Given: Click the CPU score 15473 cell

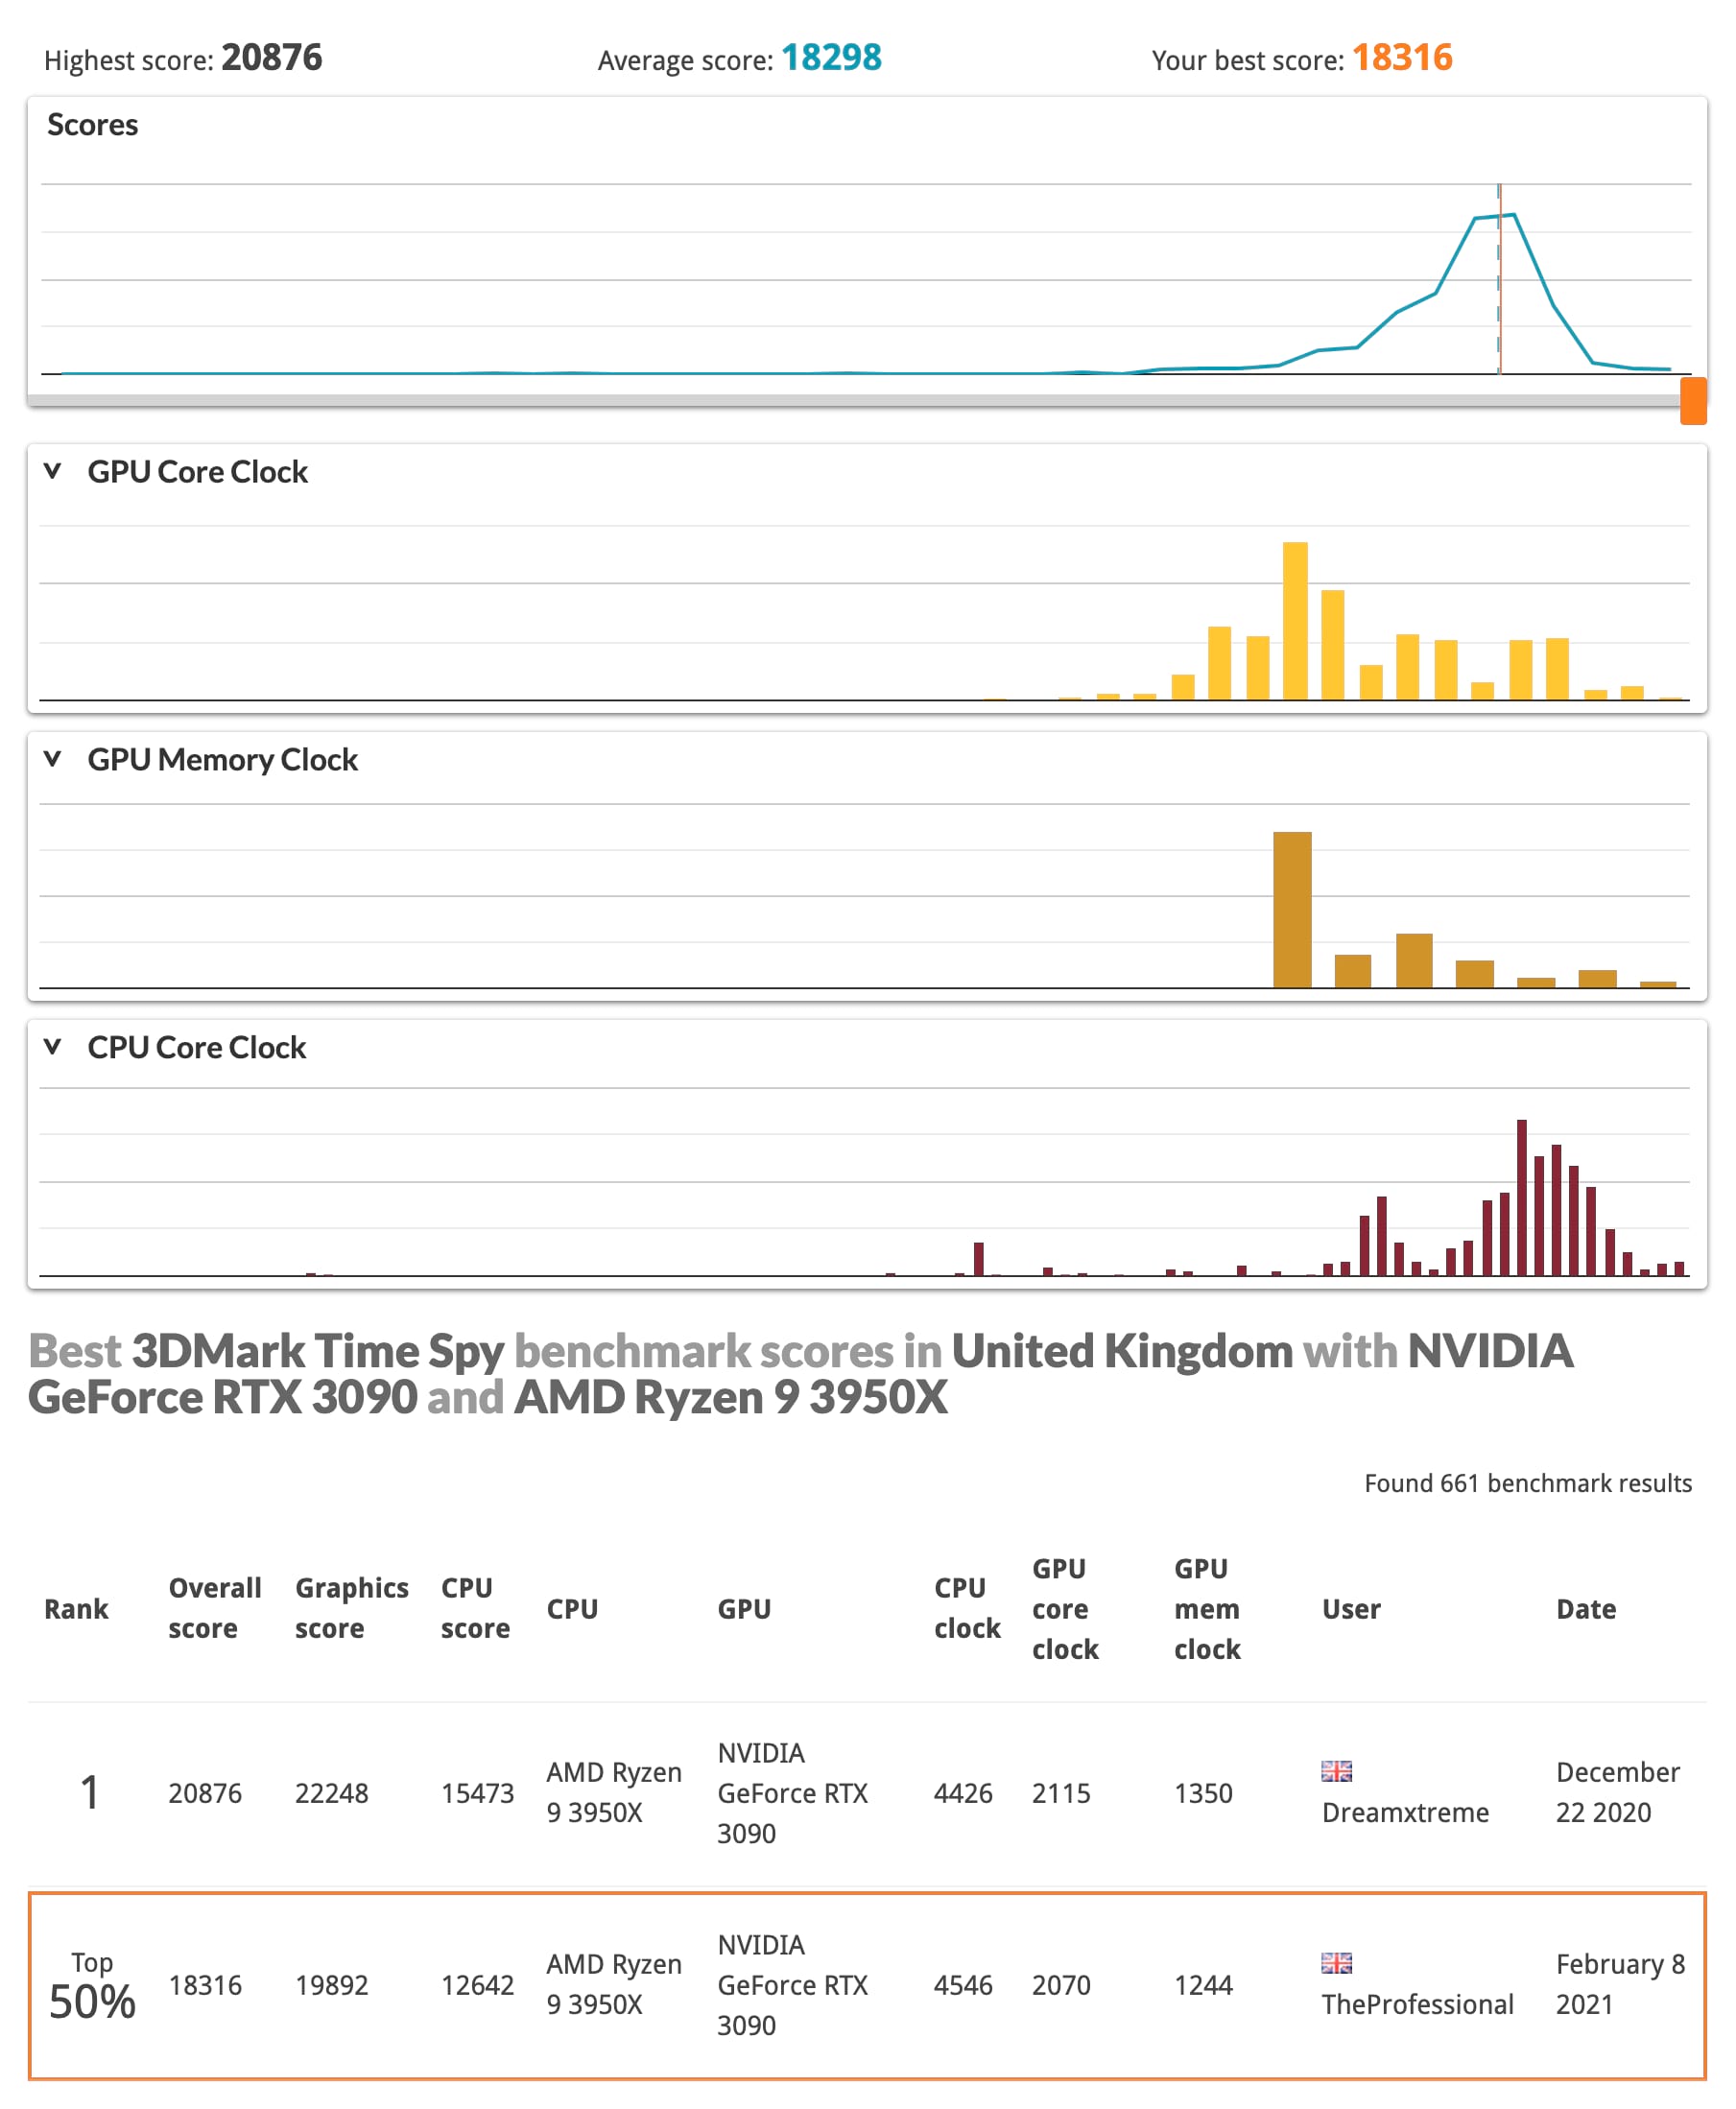Looking at the screenshot, I should pos(478,1793).
